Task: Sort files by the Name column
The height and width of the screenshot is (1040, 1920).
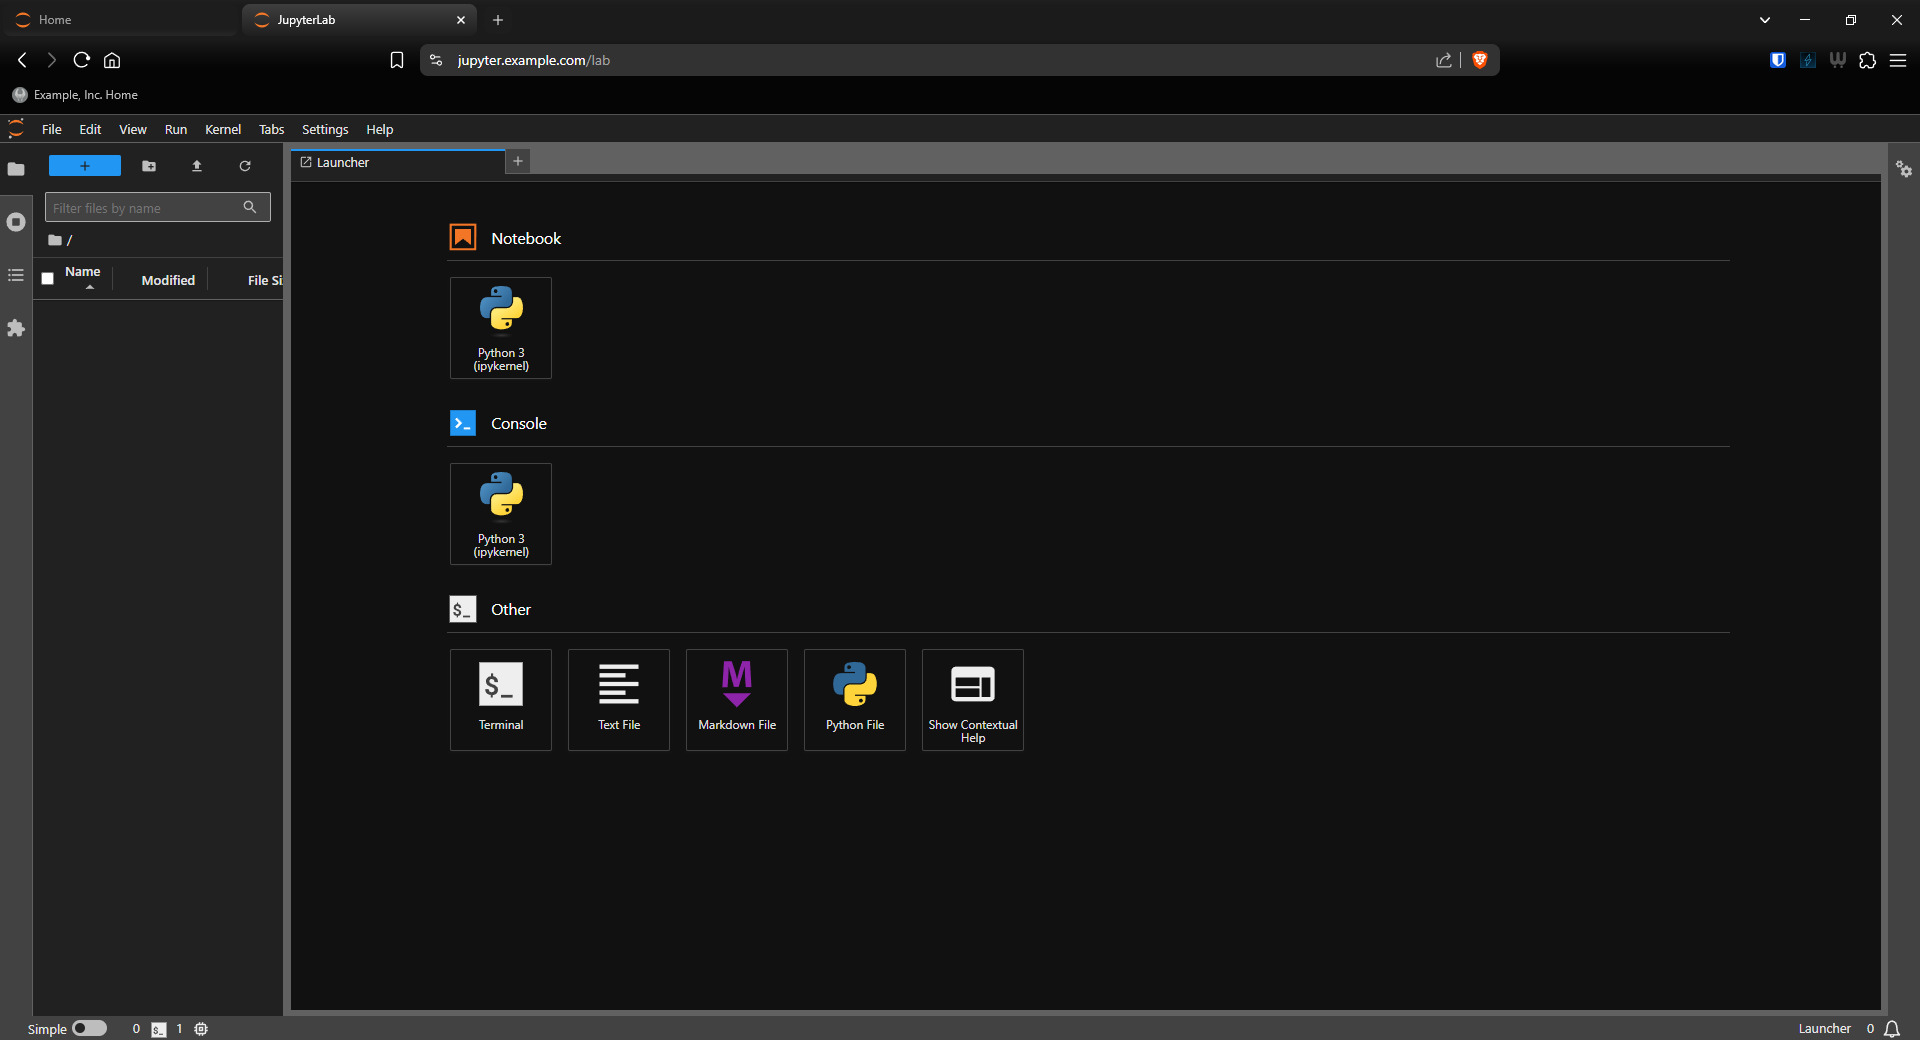Action: click(83, 272)
